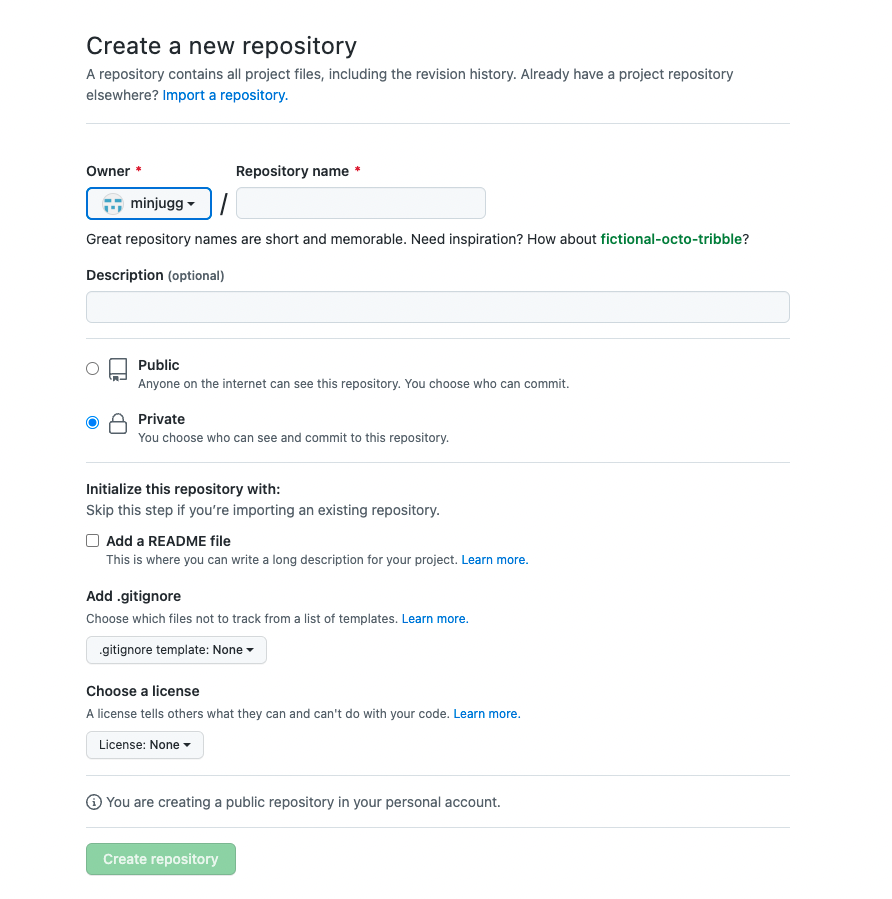Use the suggested name fictional-octo-tribble
The height and width of the screenshot is (899, 892).
tap(671, 239)
